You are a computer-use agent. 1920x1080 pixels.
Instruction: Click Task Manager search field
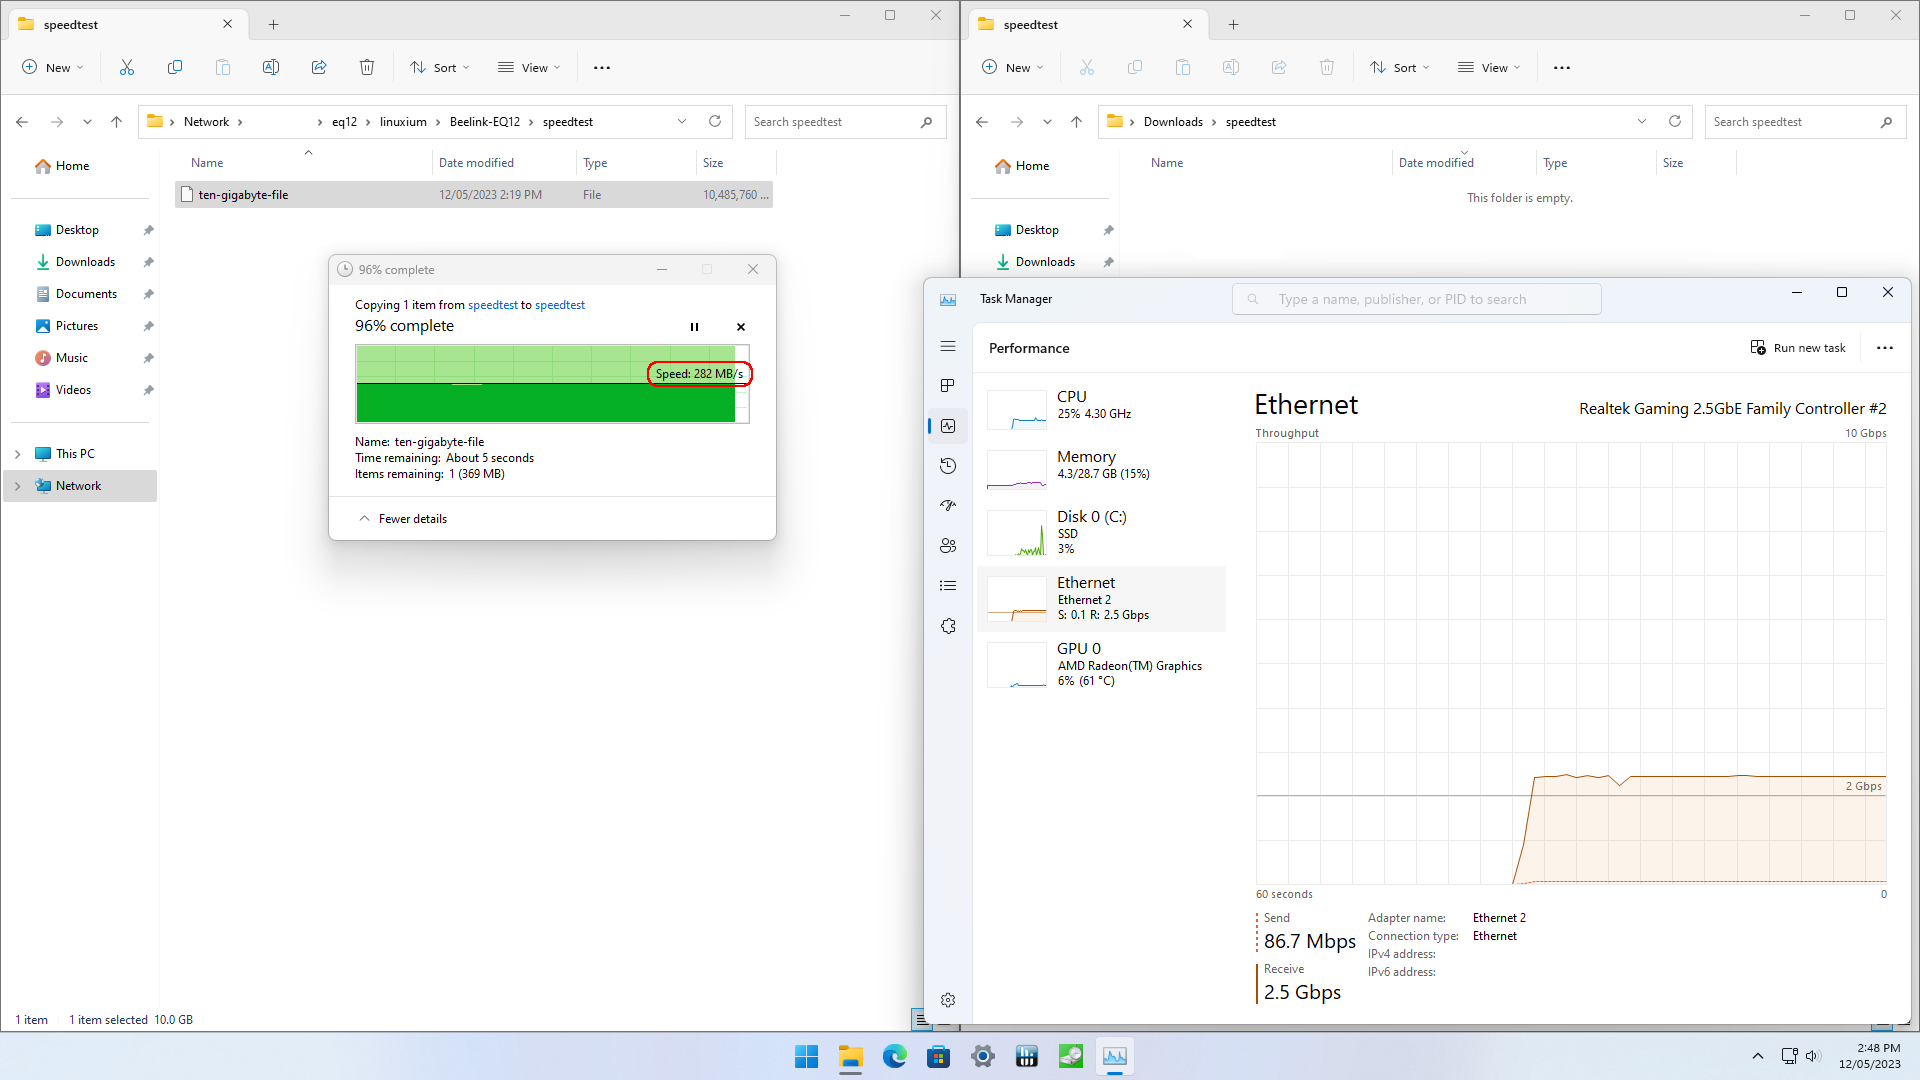[1417, 299]
